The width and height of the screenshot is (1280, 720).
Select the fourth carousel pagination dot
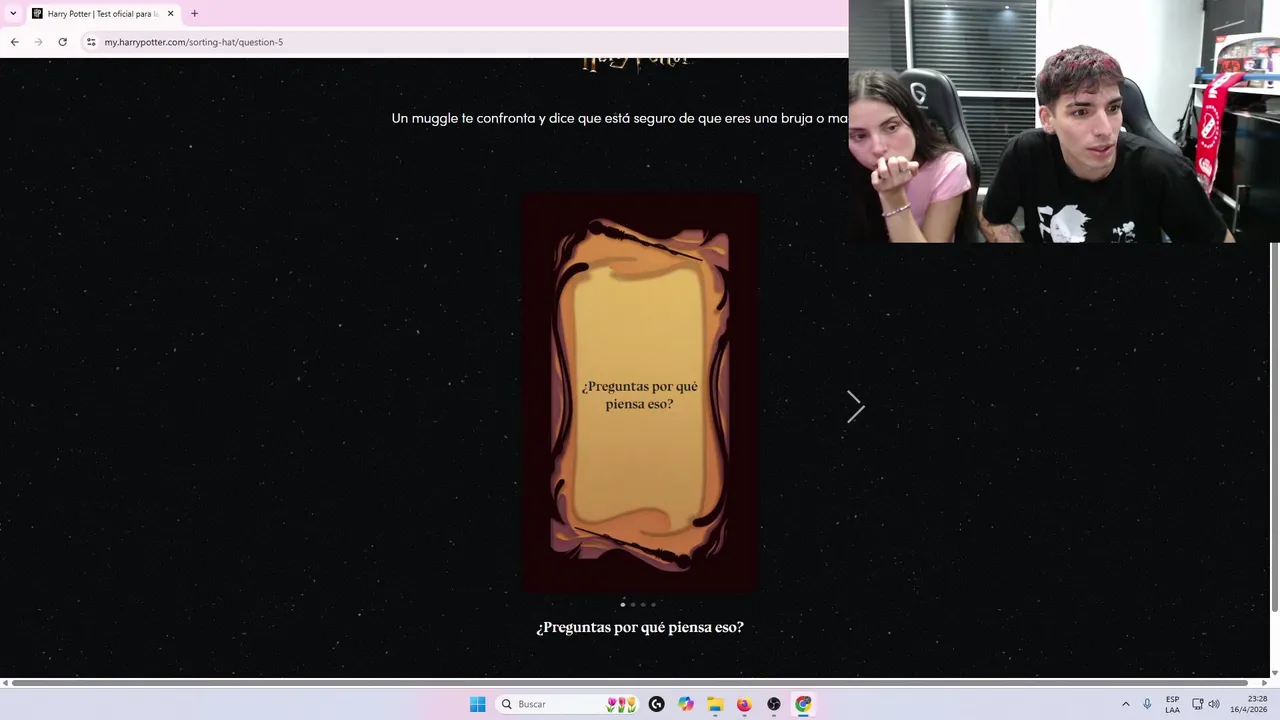[x=653, y=604]
